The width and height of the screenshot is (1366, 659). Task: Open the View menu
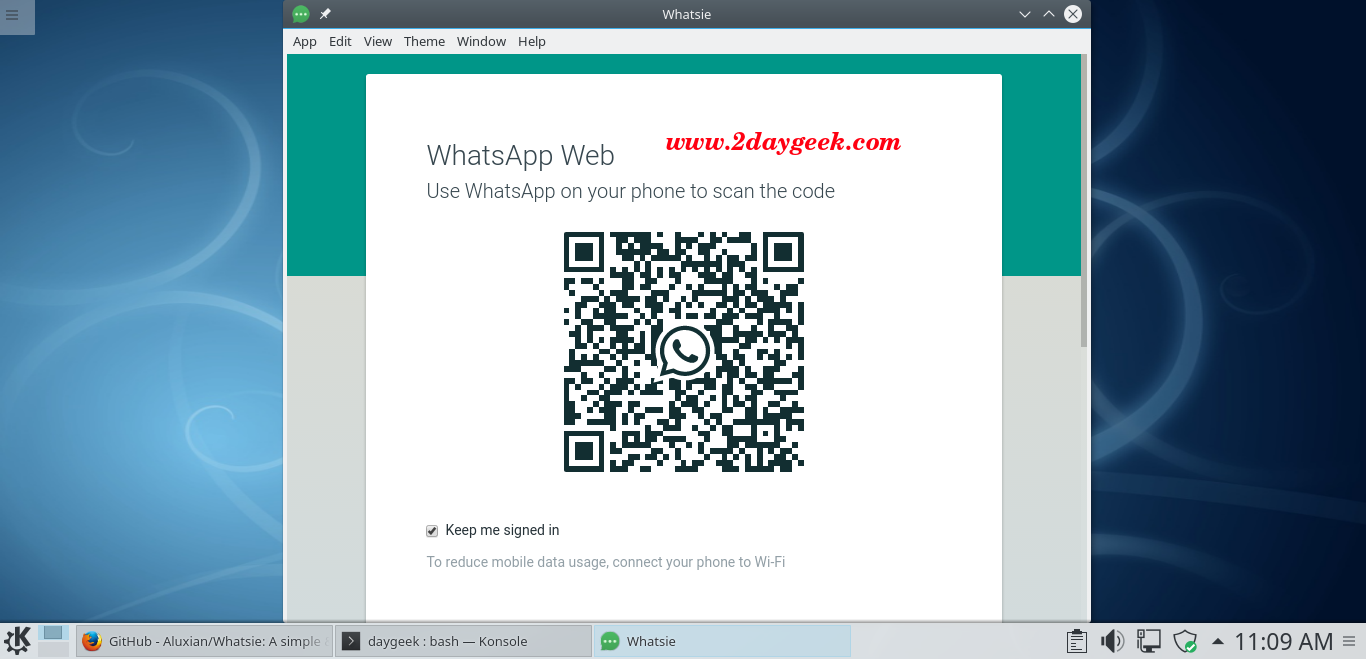(x=378, y=41)
